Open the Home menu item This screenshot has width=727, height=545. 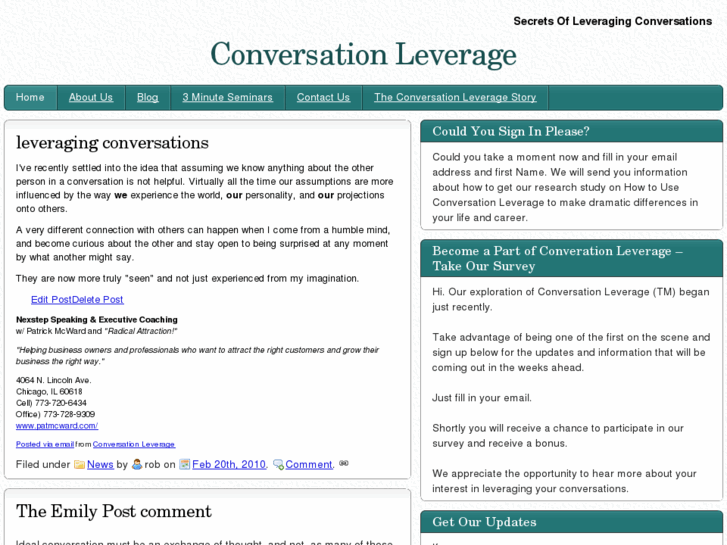click(x=30, y=97)
